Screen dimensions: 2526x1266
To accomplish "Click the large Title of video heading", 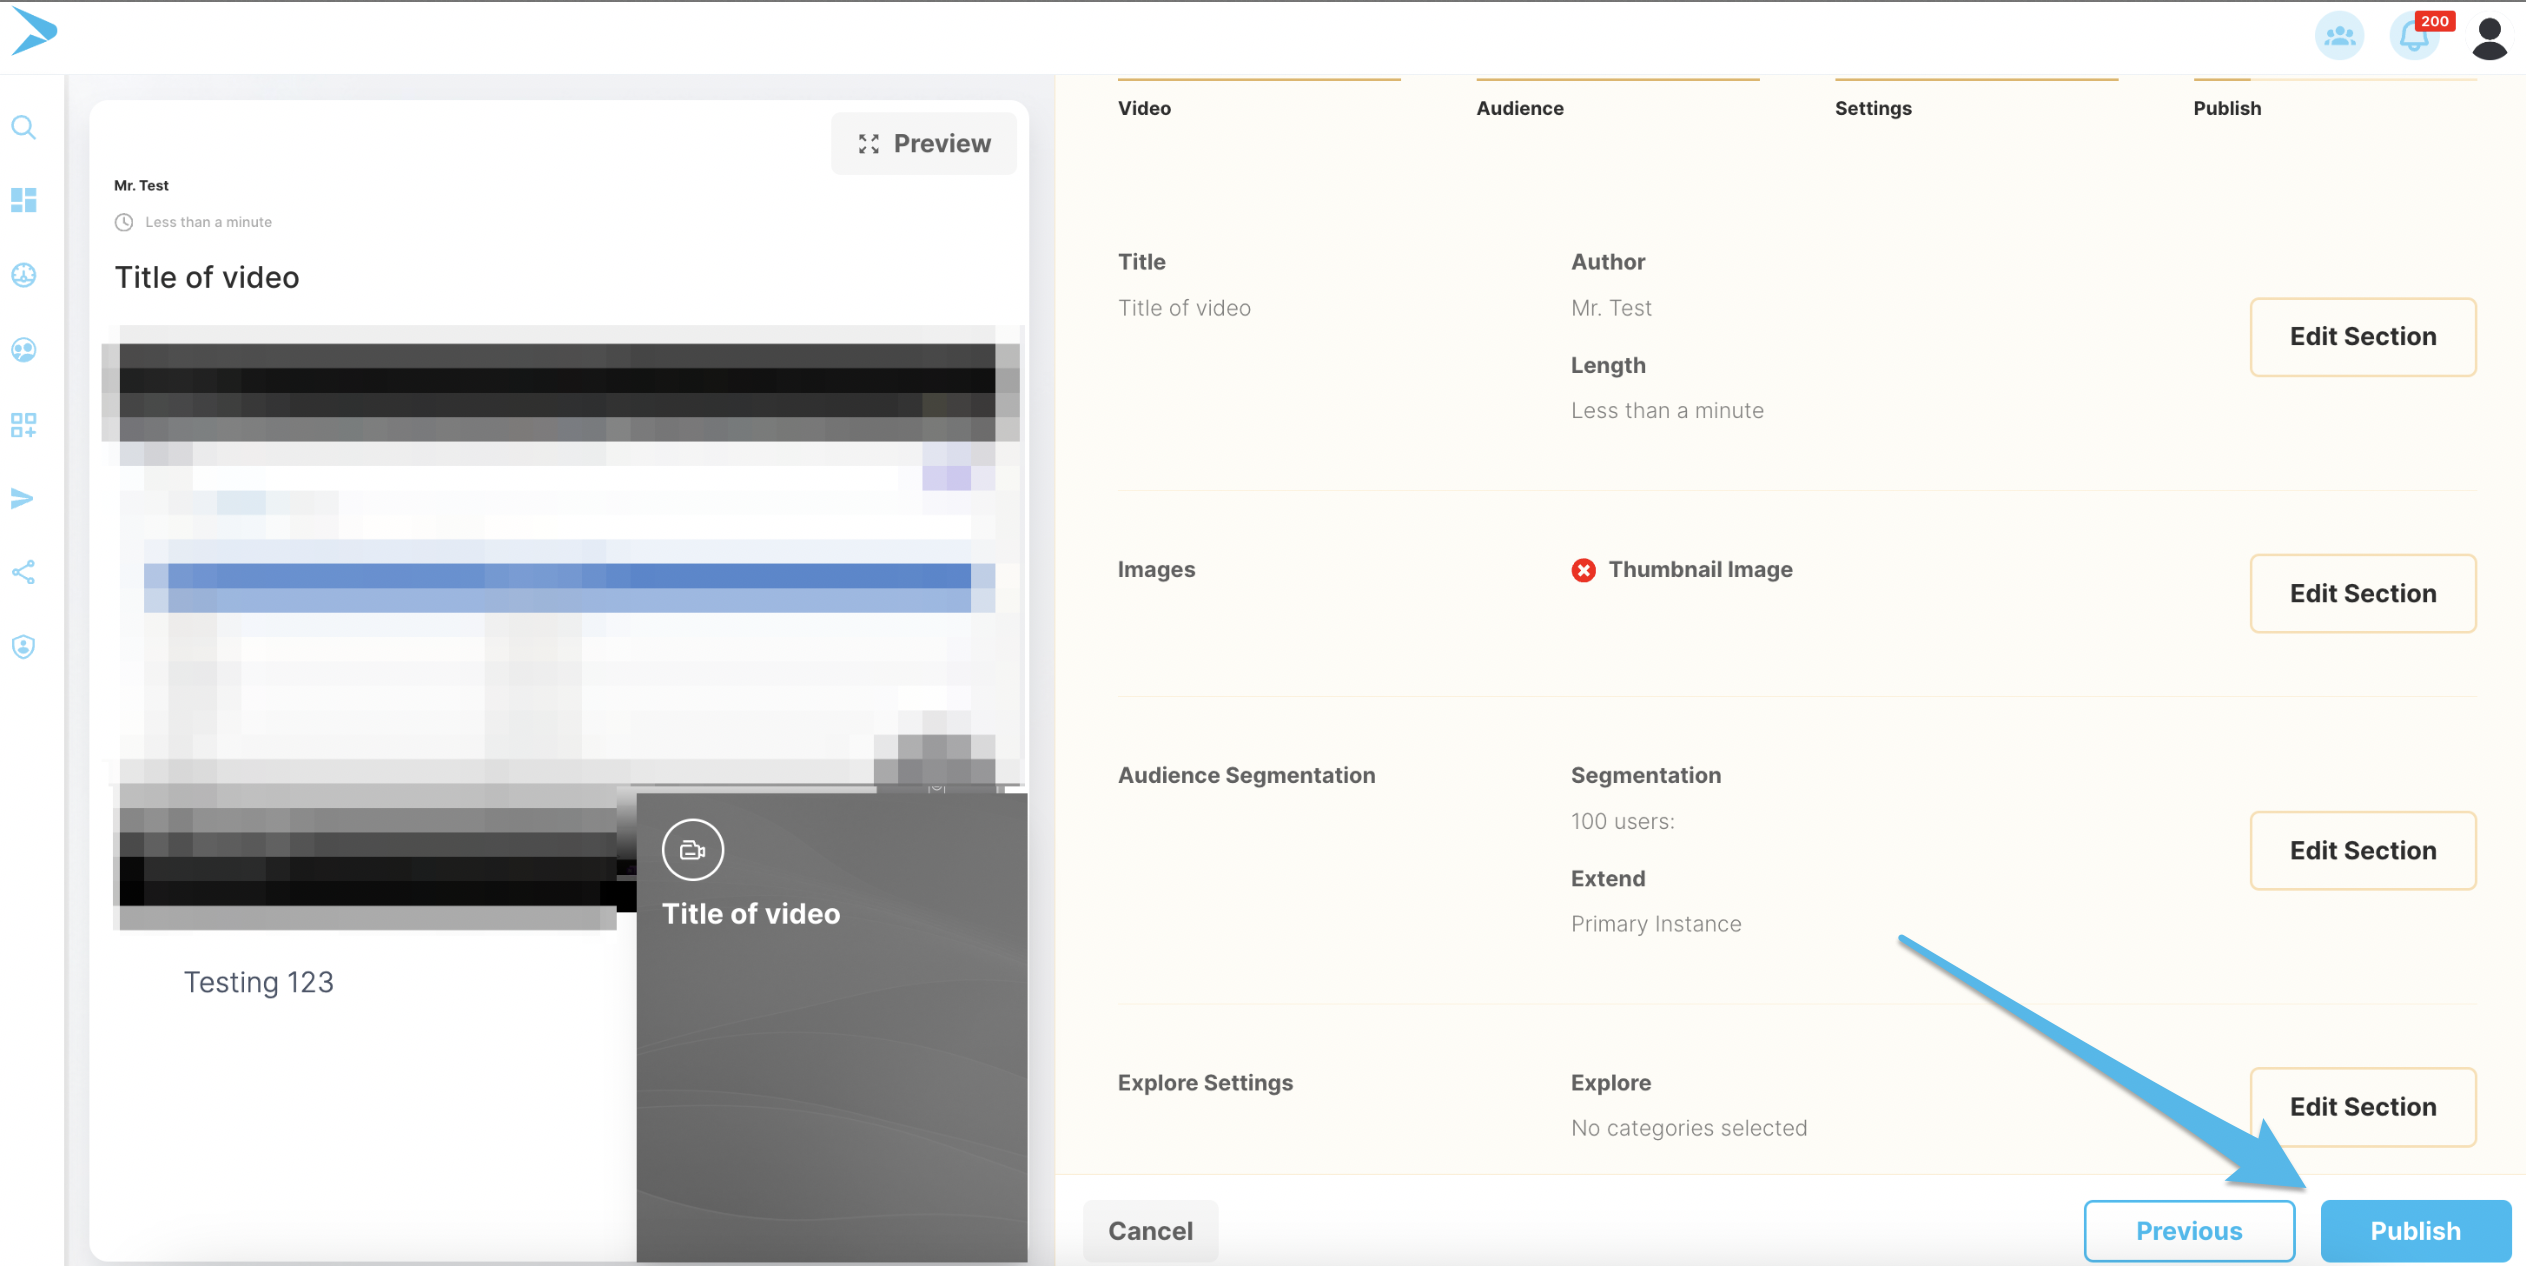I will tap(207, 278).
